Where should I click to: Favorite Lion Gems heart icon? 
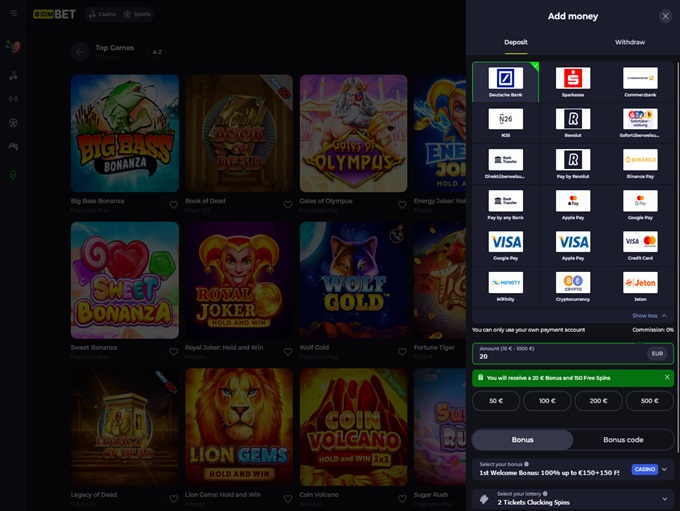point(288,499)
